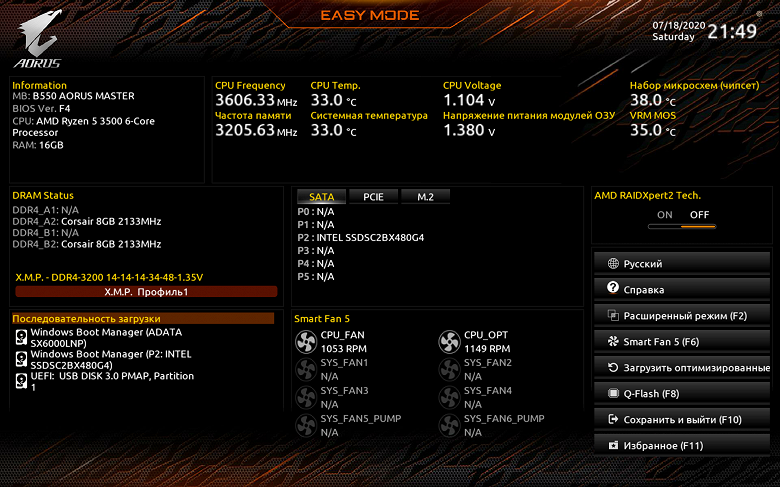Select Windows Boot Manager (ADATA SX6000LNP) entry
Image resolution: width=780 pixels, height=487 pixels.
coord(106,338)
